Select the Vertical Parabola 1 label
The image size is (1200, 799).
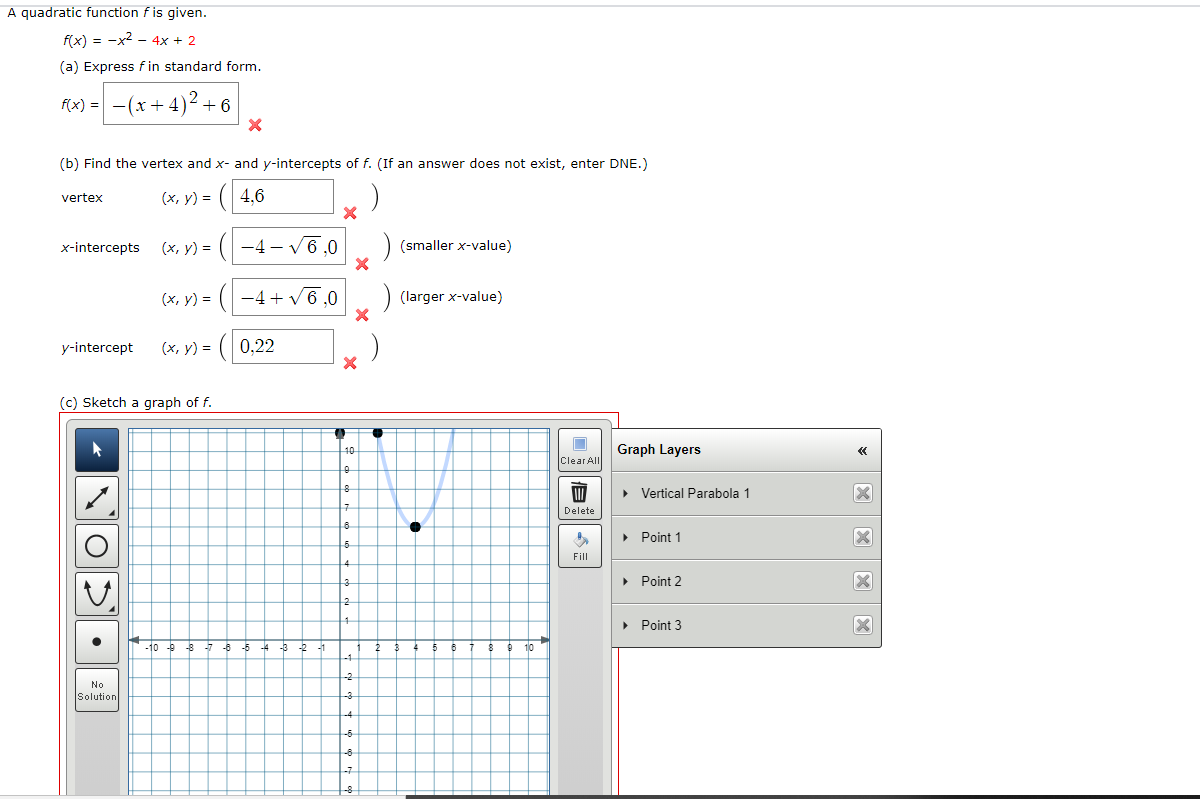point(695,494)
